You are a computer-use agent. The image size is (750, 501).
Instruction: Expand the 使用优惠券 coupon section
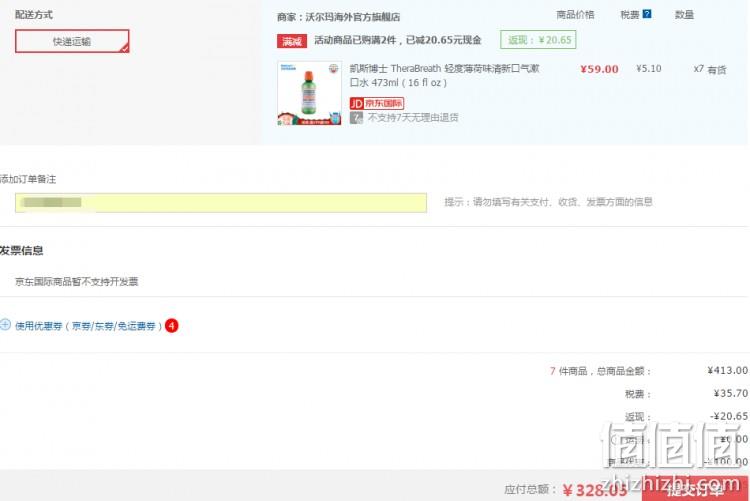coord(88,326)
